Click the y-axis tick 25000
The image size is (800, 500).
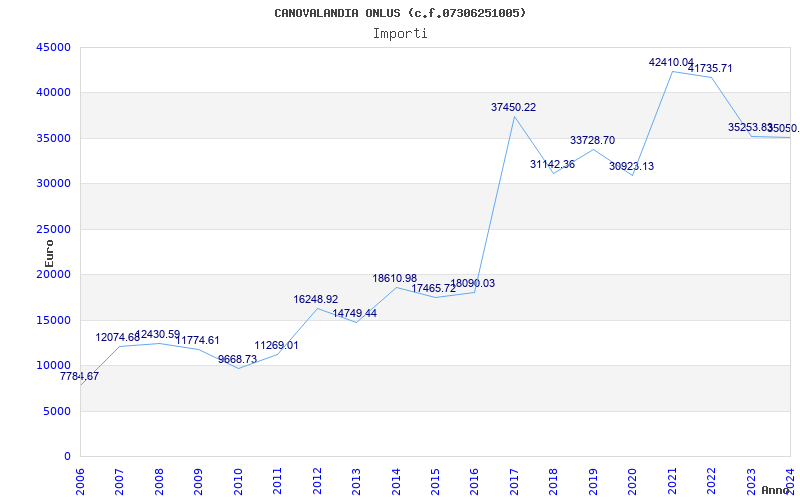(x=54, y=229)
